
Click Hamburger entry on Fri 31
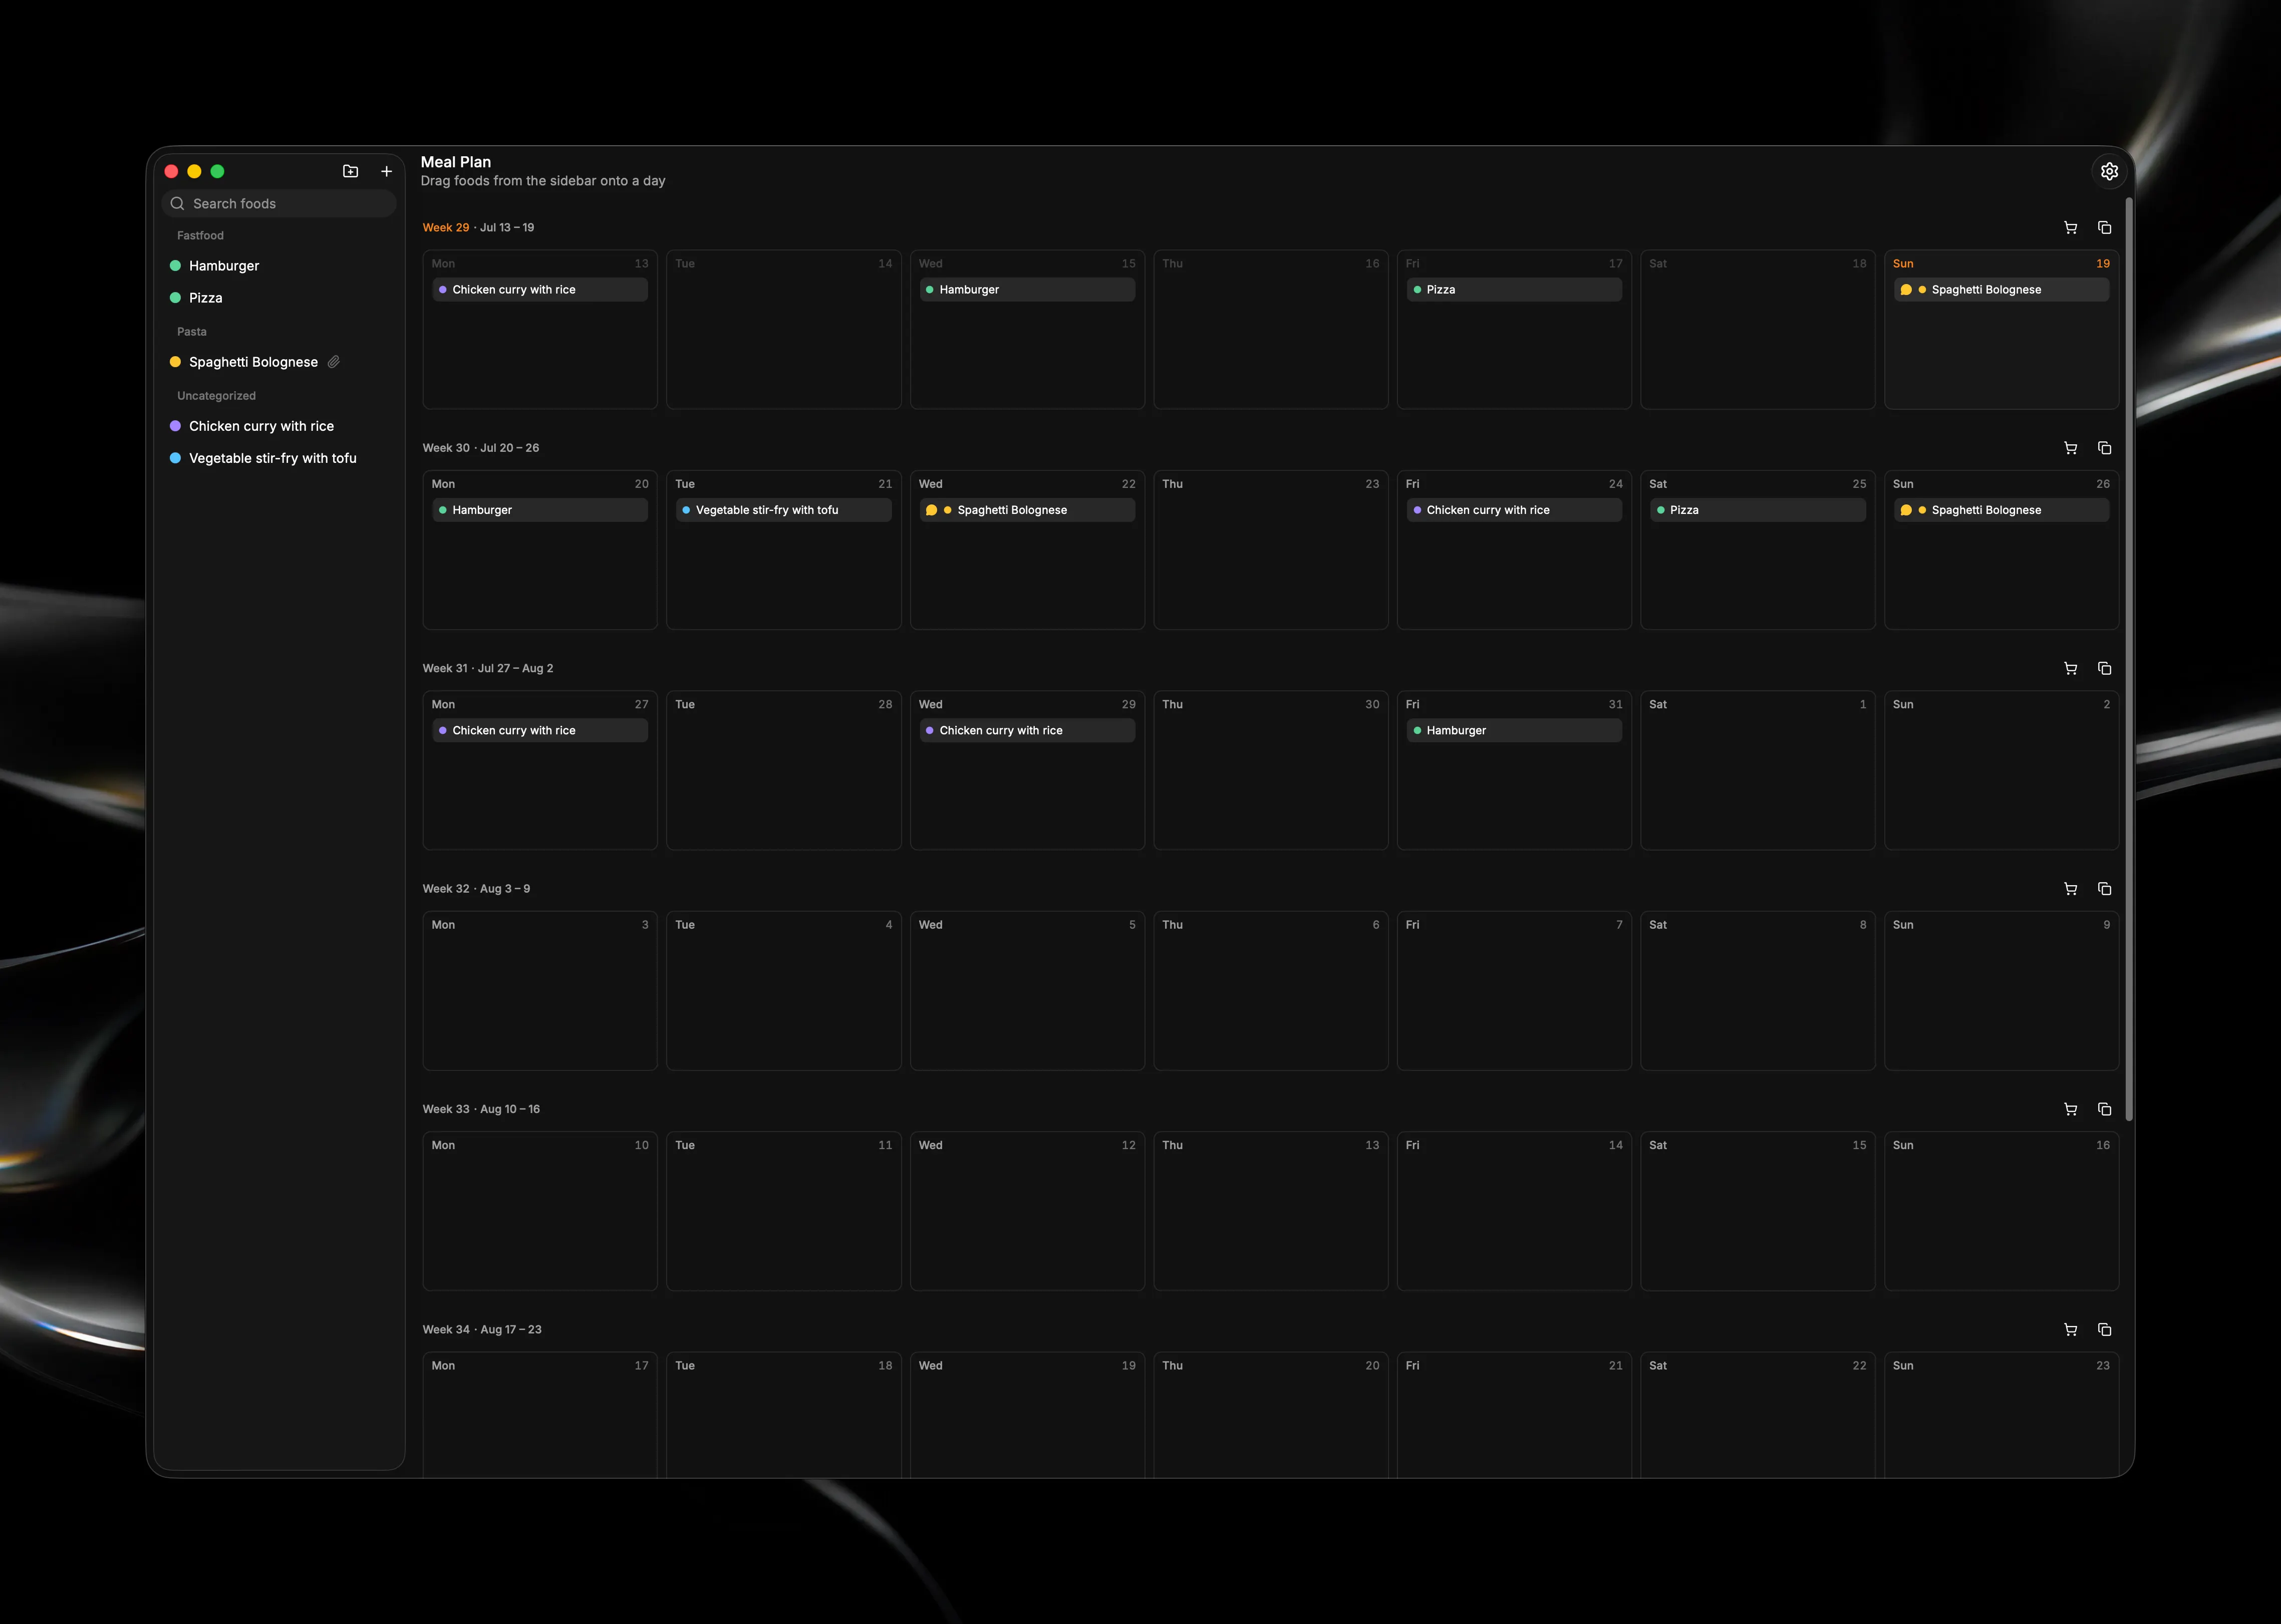click(x=1514, y=731)
